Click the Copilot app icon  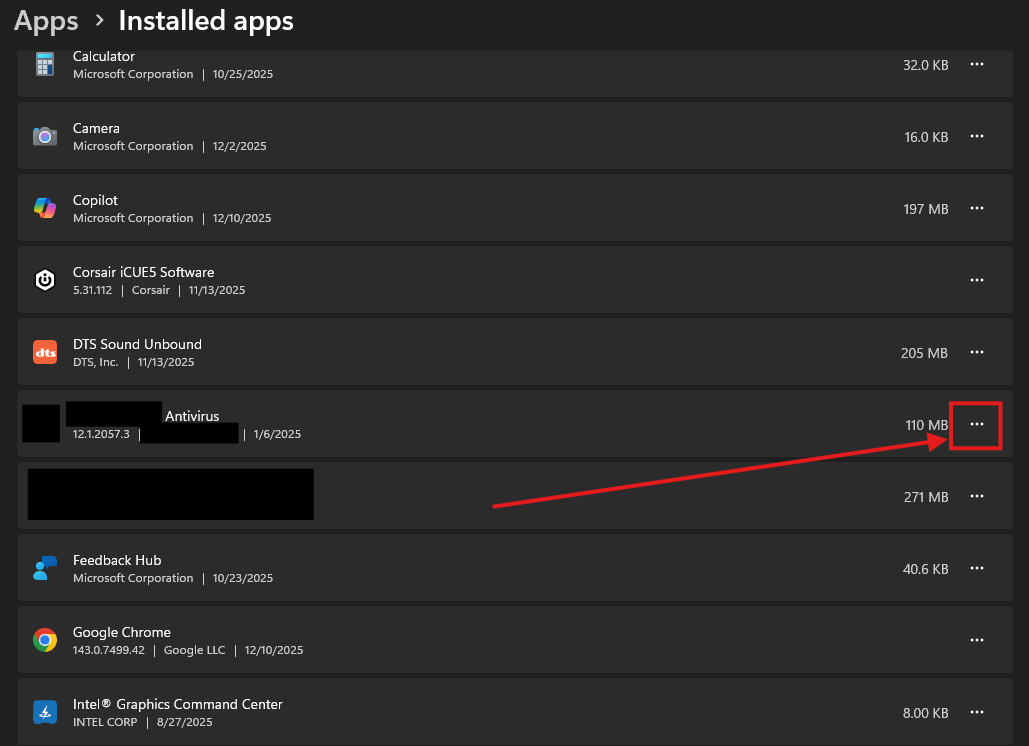tap(45, 208)
